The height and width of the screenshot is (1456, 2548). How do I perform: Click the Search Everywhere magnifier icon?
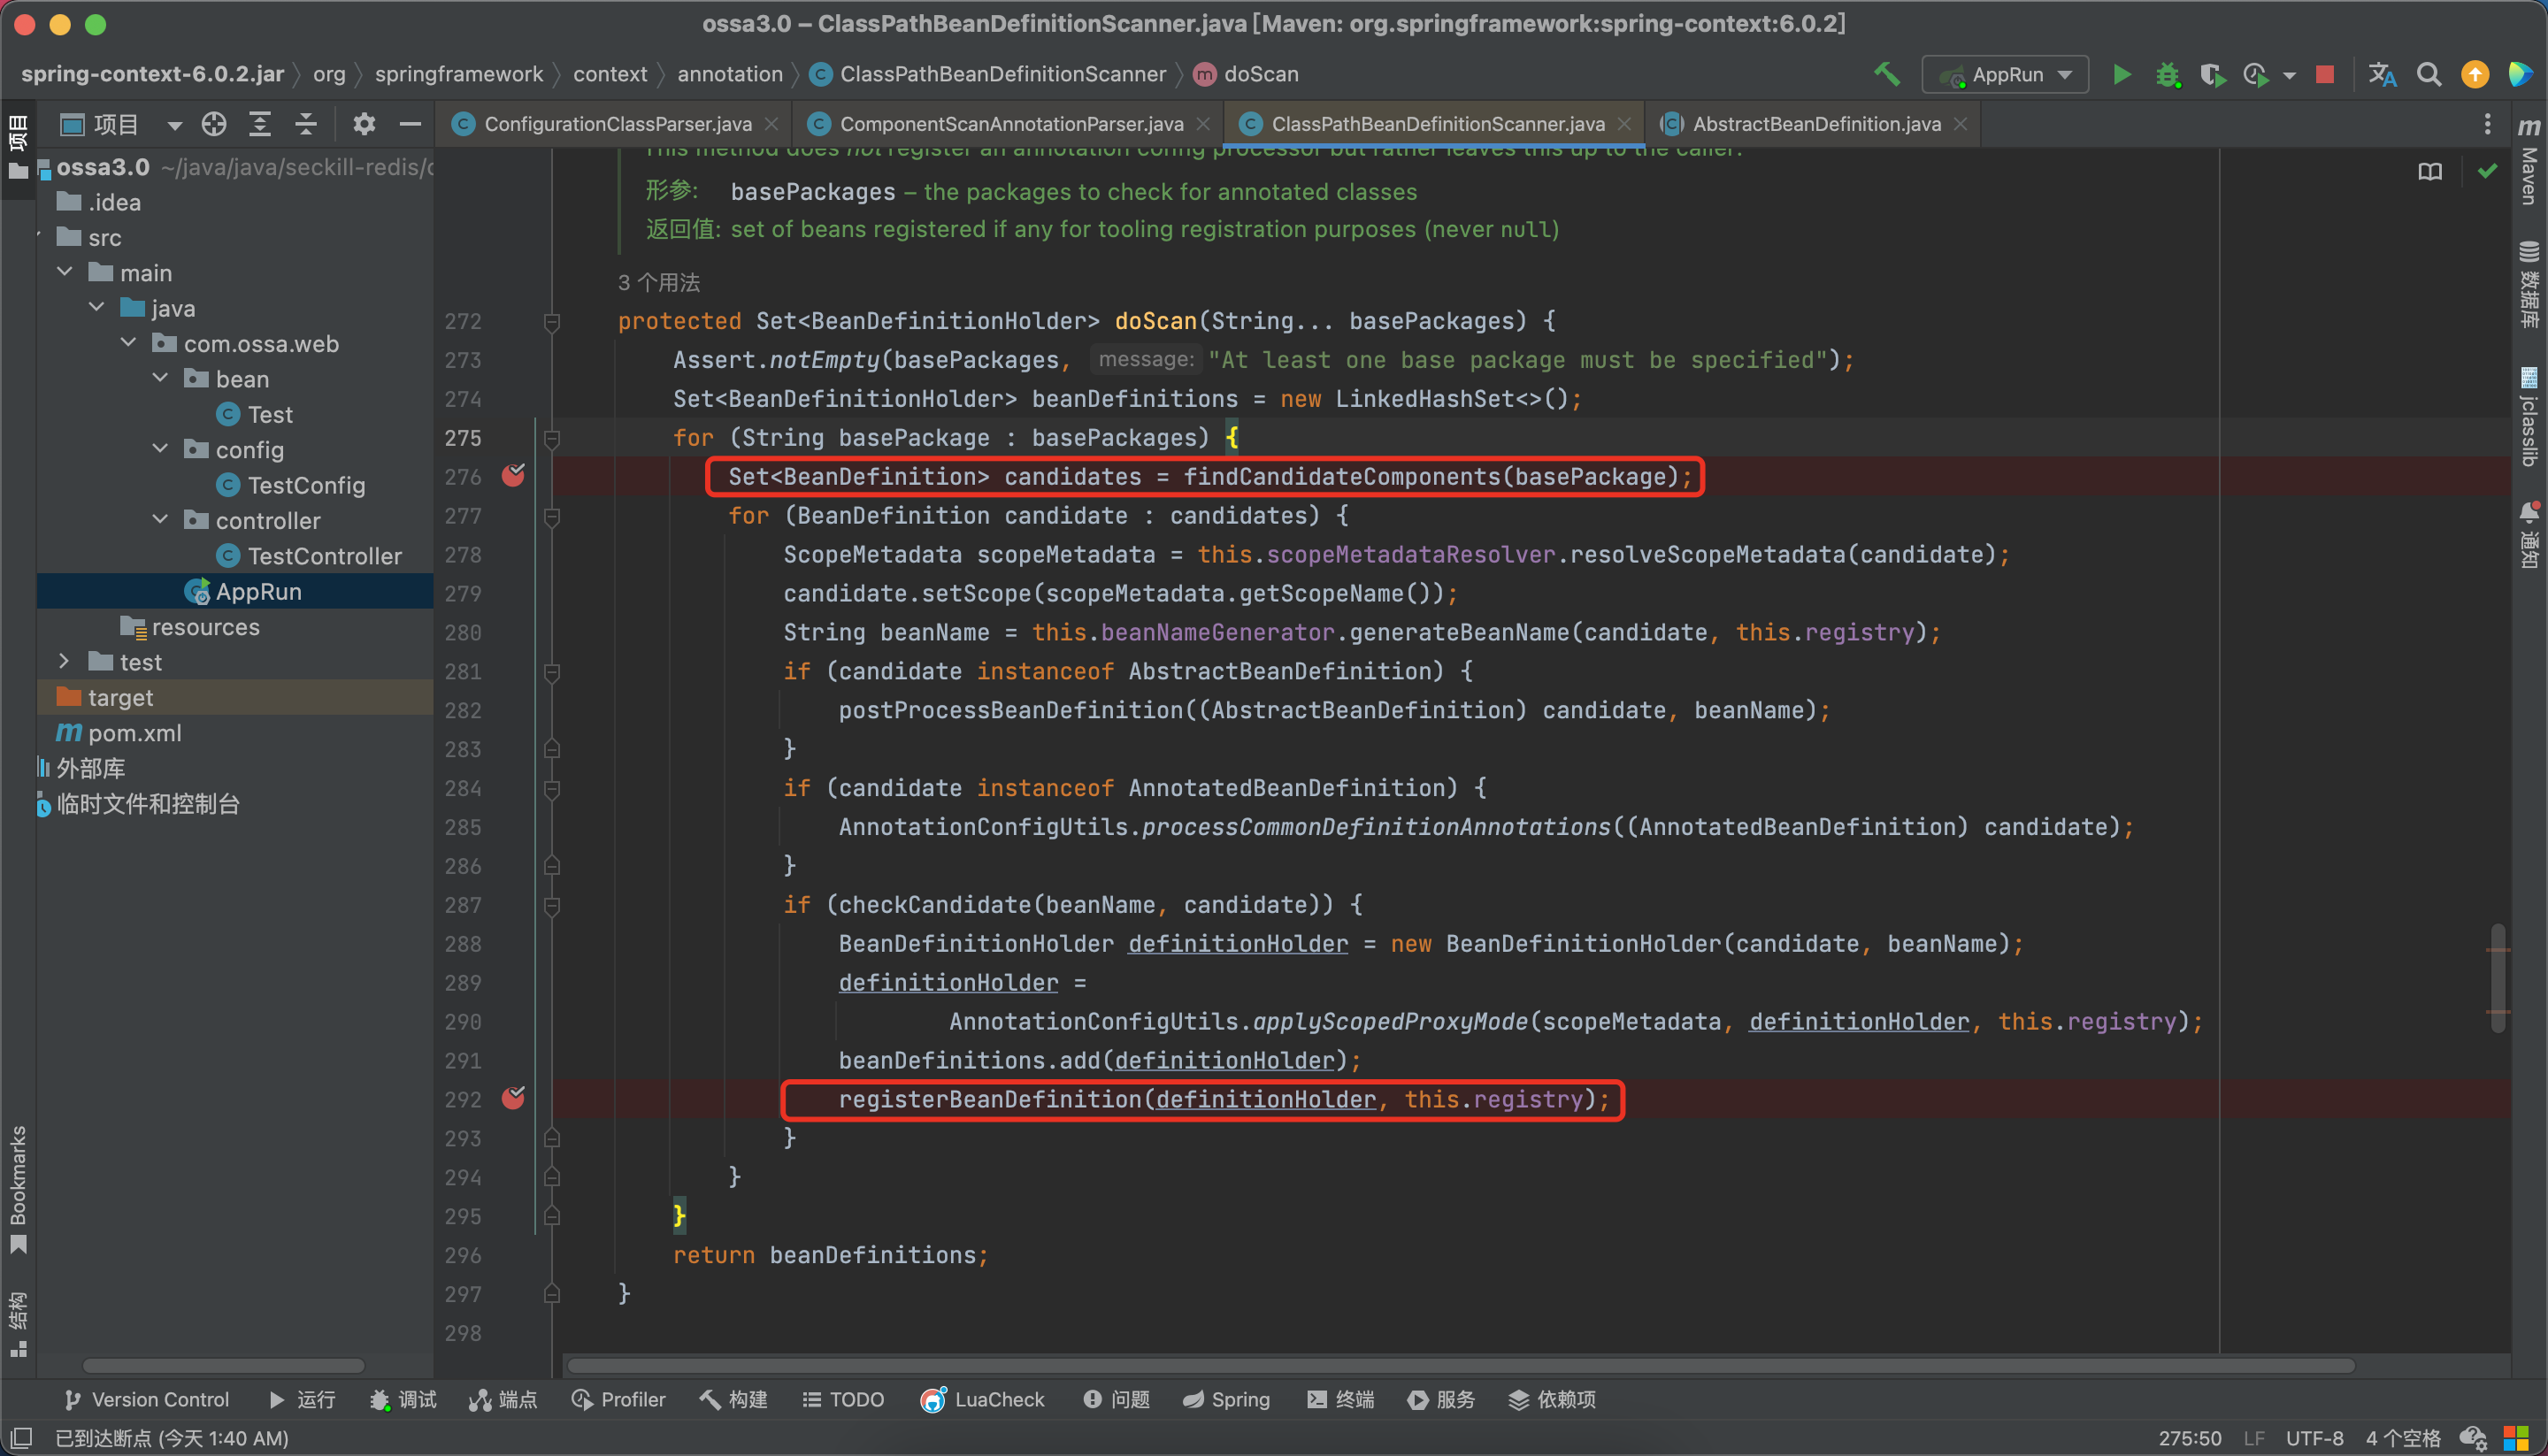(x=2428, y=75)
